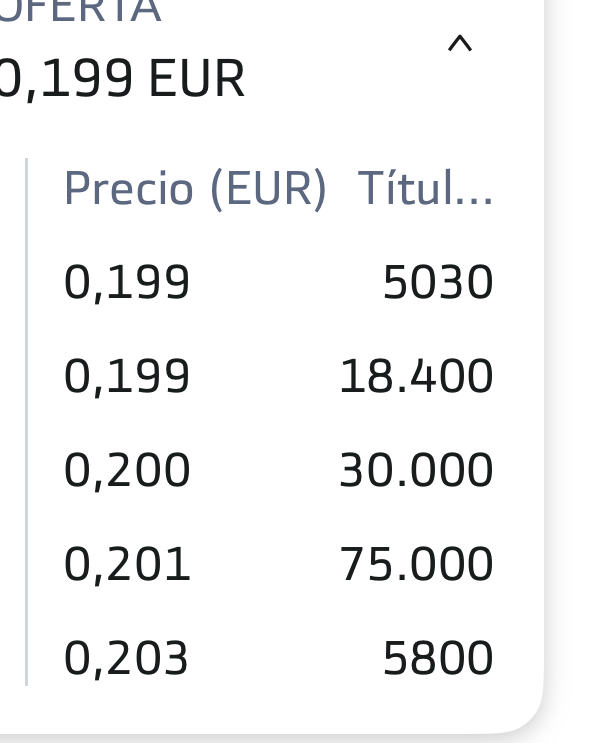Click the truncated Títul... column header
Image resolution: width=616 pixels, height=743 pixels.
pos(426,189)
